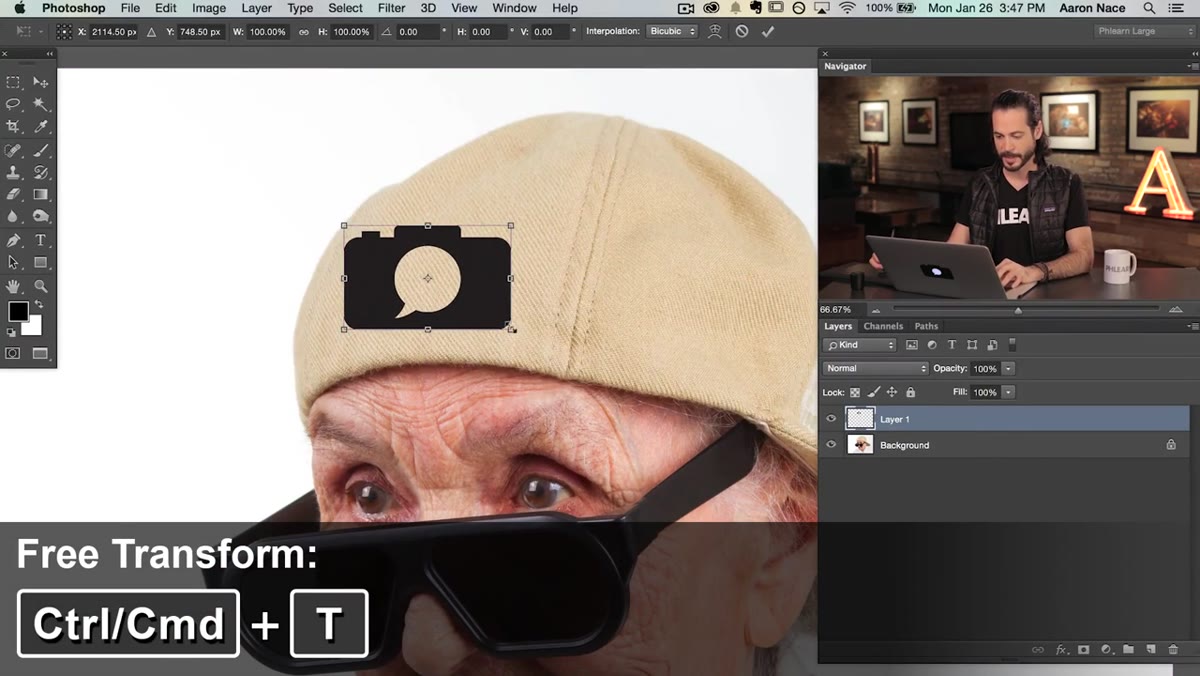
Task: Delete layer with trash icon
Action: pyautogui.click(x=1173, y=649)
